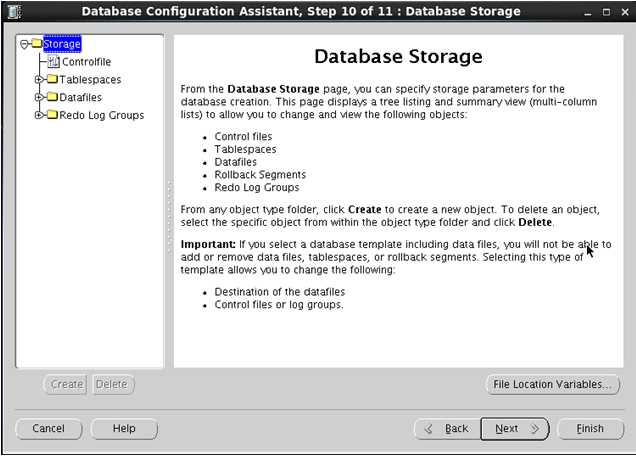
Task: Select the Controlfile tree item
Action: (x=86, y=62)
